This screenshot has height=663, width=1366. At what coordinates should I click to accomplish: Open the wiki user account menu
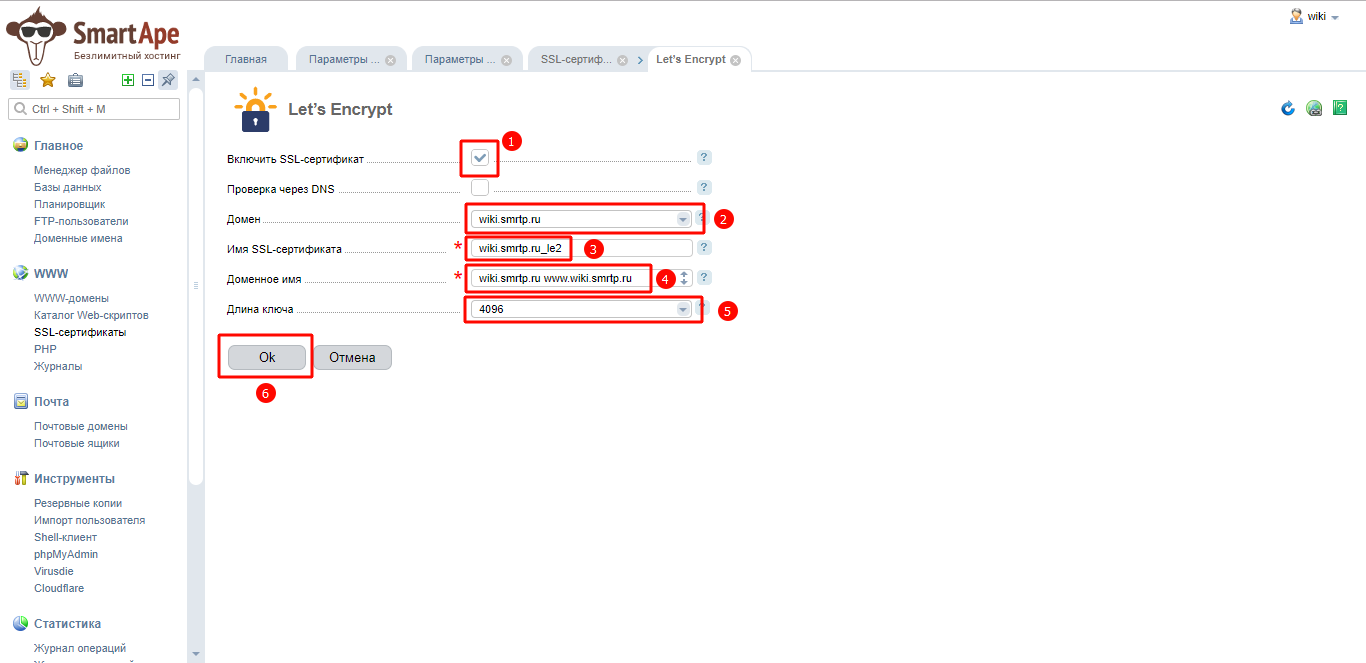point(1315,16)
